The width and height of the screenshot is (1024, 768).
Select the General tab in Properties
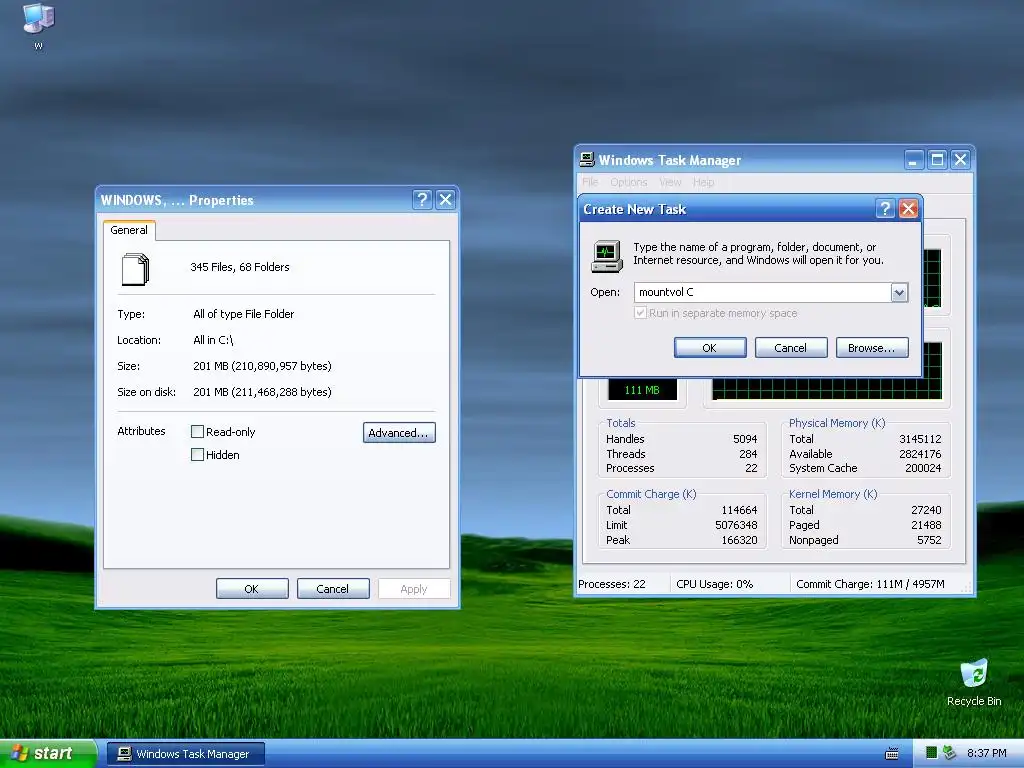129,230
